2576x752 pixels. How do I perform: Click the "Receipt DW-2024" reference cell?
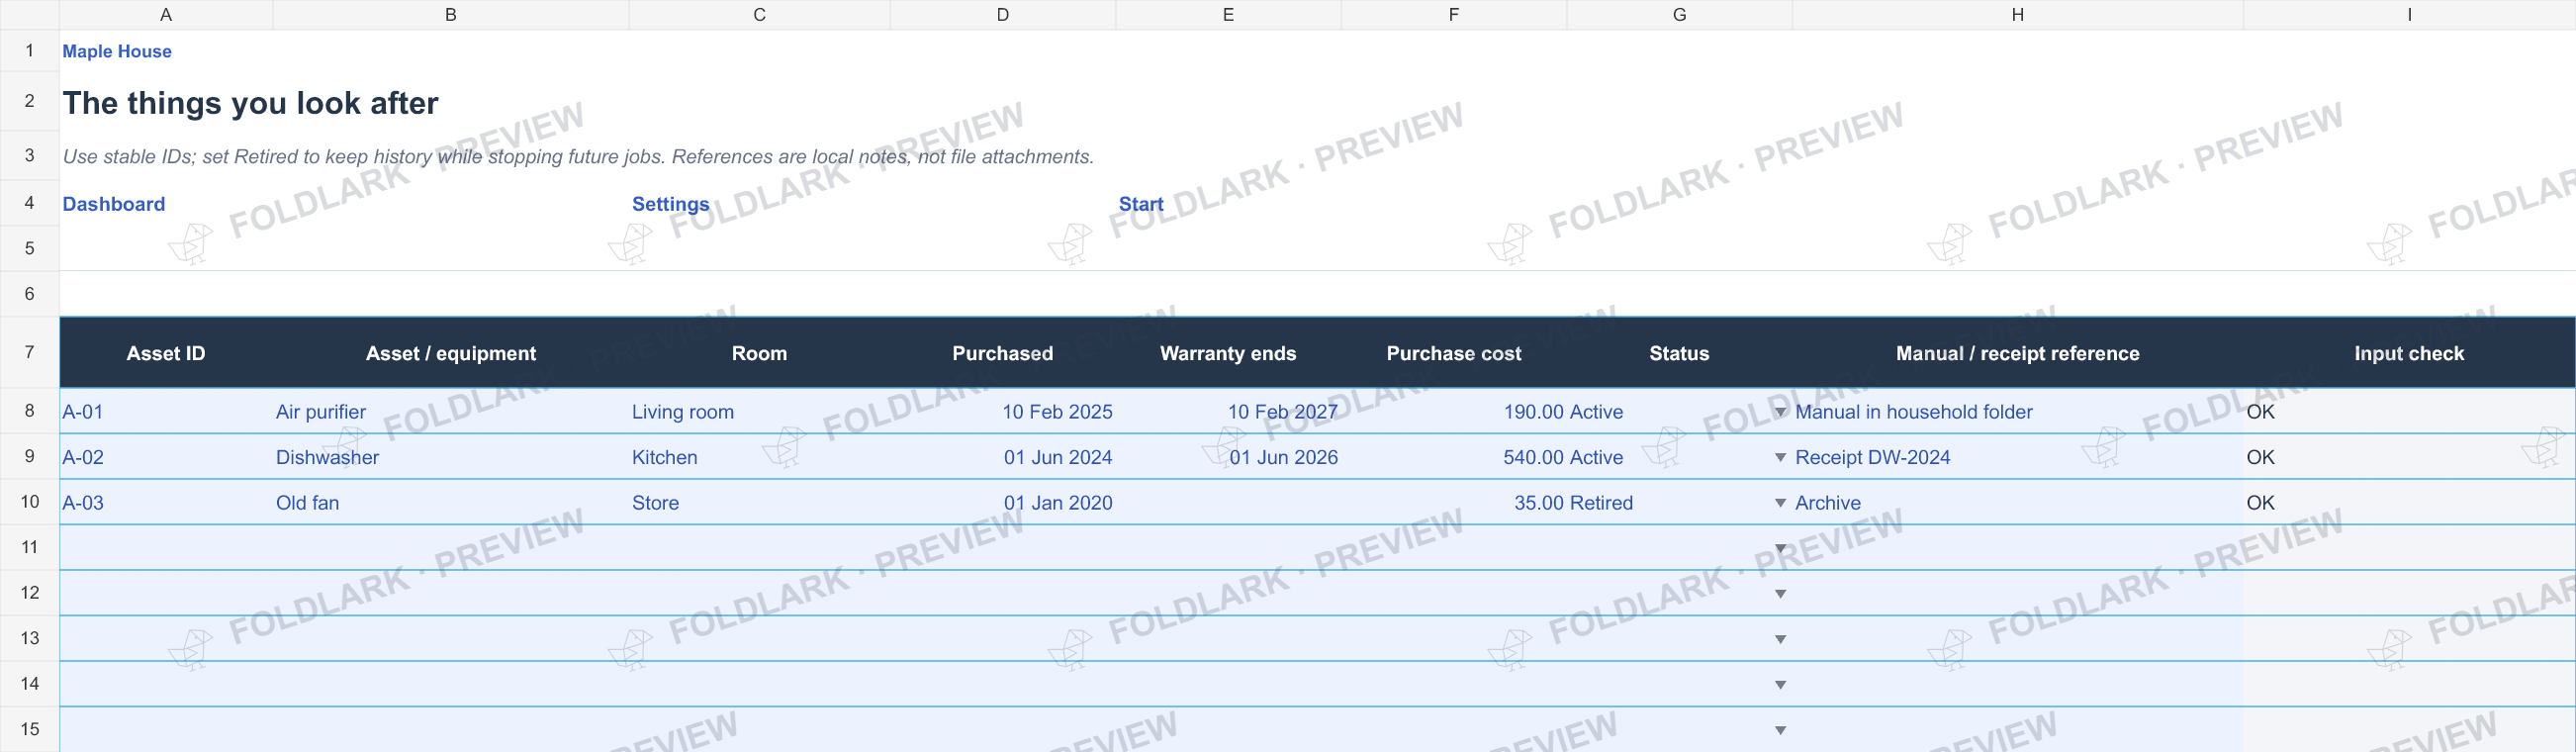(x=2018, y=457)
